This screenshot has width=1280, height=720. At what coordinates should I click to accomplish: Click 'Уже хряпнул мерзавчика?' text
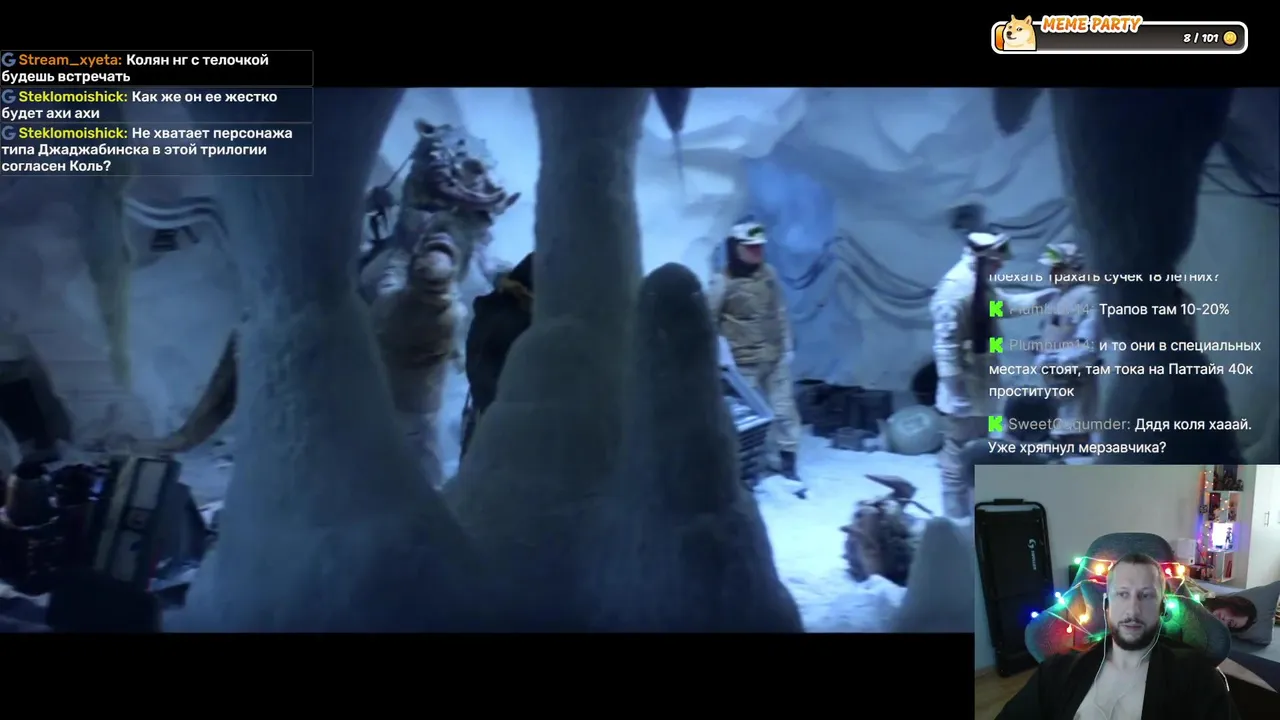(1077, 448)
